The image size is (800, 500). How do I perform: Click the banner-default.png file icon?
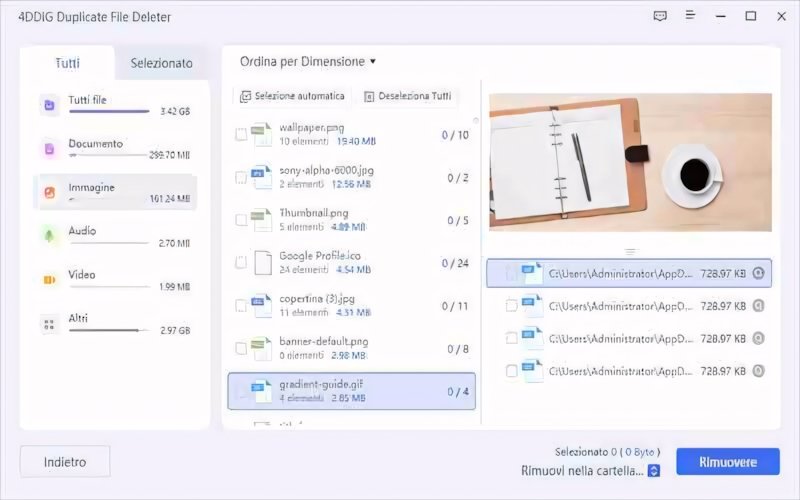point(262,348)
